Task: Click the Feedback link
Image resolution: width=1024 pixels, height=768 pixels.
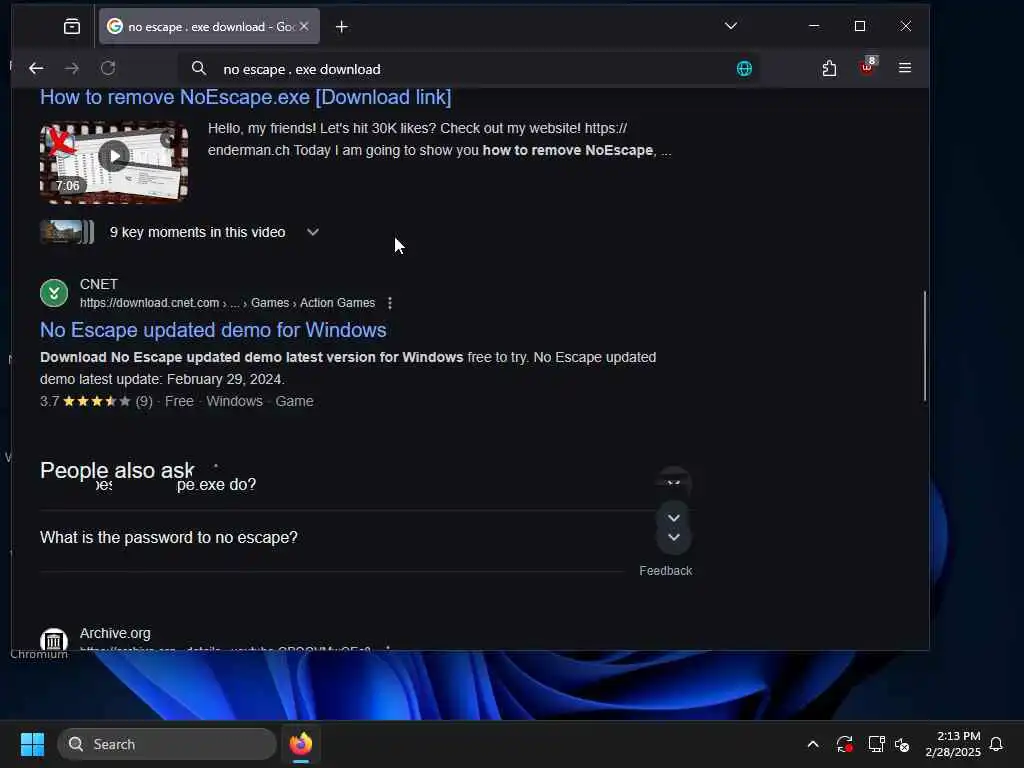Action: (x=665, y=571)
